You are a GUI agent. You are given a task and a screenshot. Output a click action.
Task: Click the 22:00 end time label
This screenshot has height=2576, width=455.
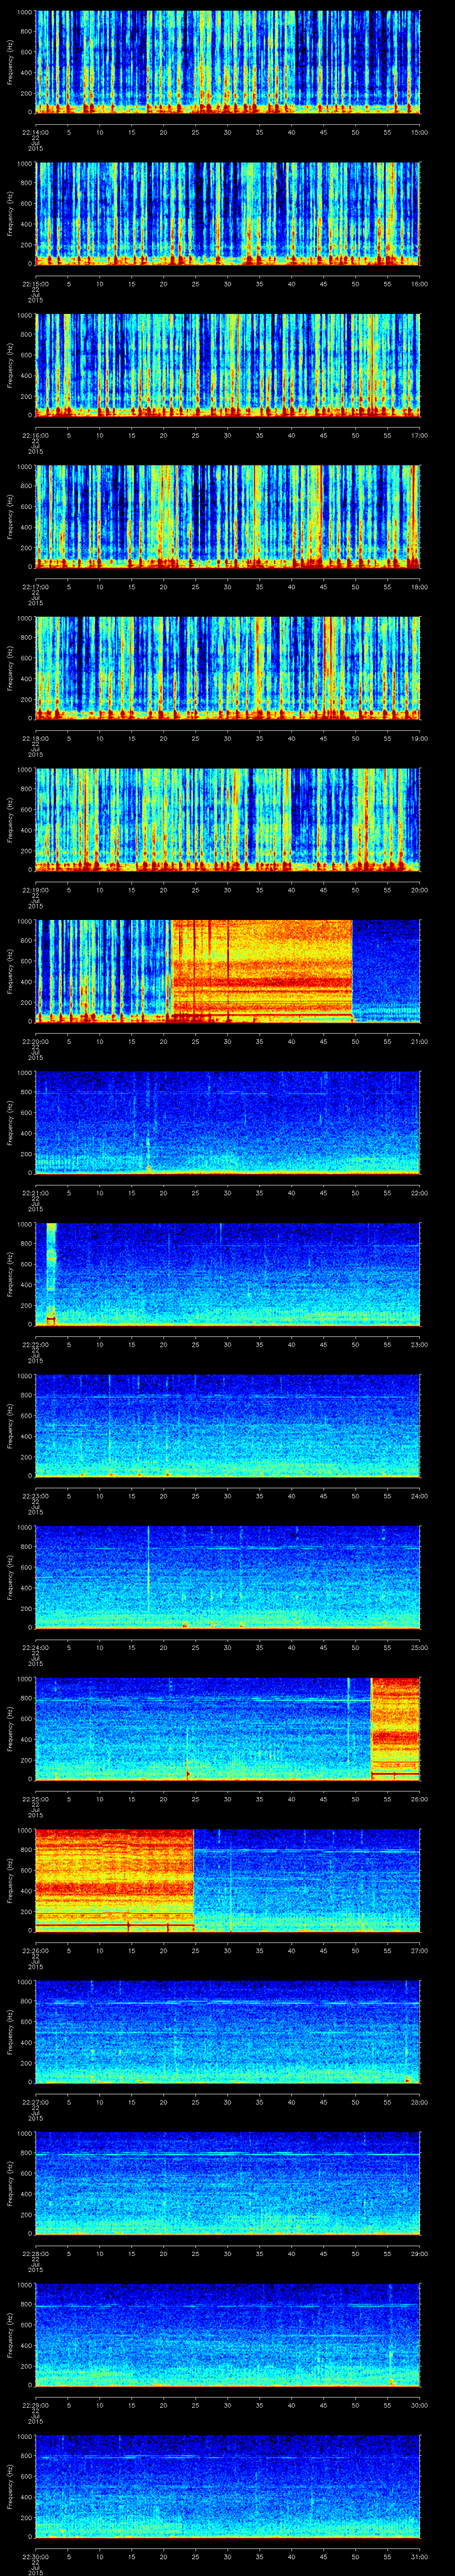pos(419,1192)
